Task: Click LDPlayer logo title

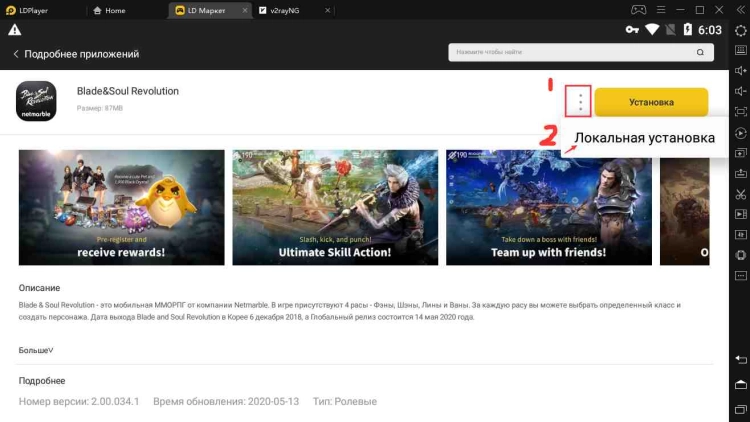Action: 27,10
